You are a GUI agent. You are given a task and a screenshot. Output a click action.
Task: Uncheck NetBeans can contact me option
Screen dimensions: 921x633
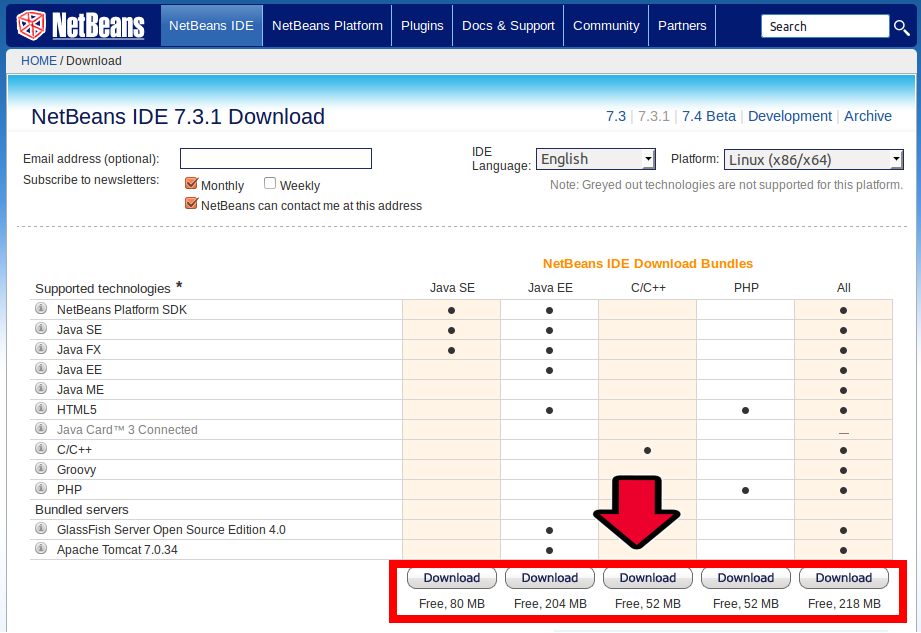pos(190,203)
